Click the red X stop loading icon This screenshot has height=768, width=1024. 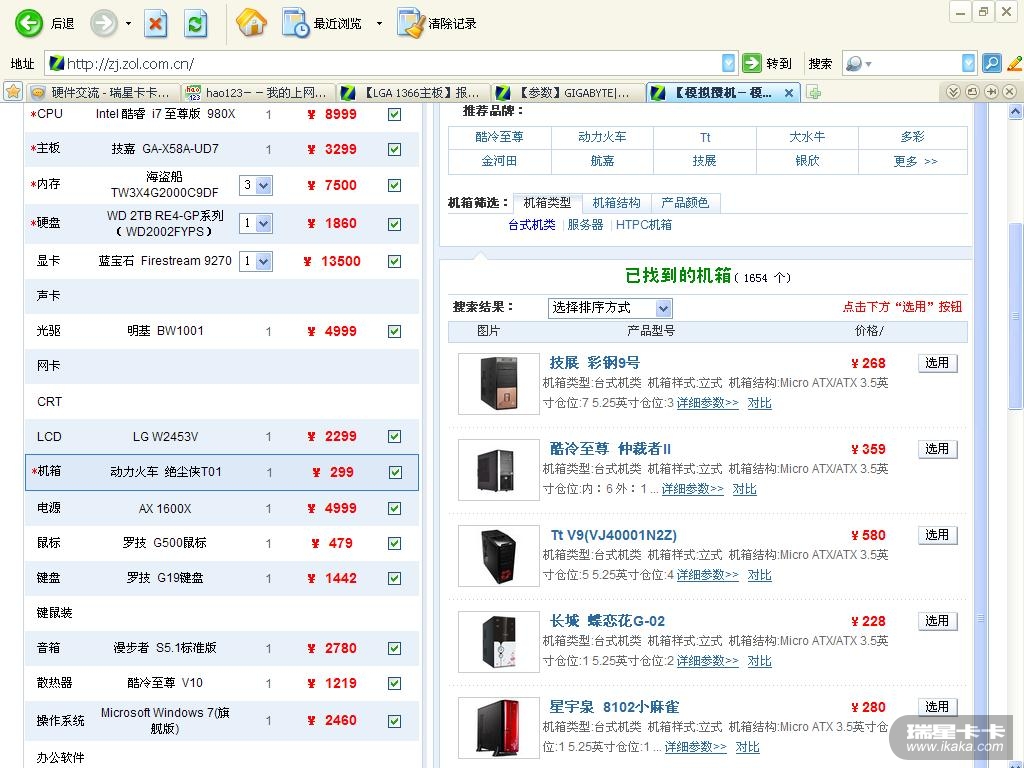[155, 23]
